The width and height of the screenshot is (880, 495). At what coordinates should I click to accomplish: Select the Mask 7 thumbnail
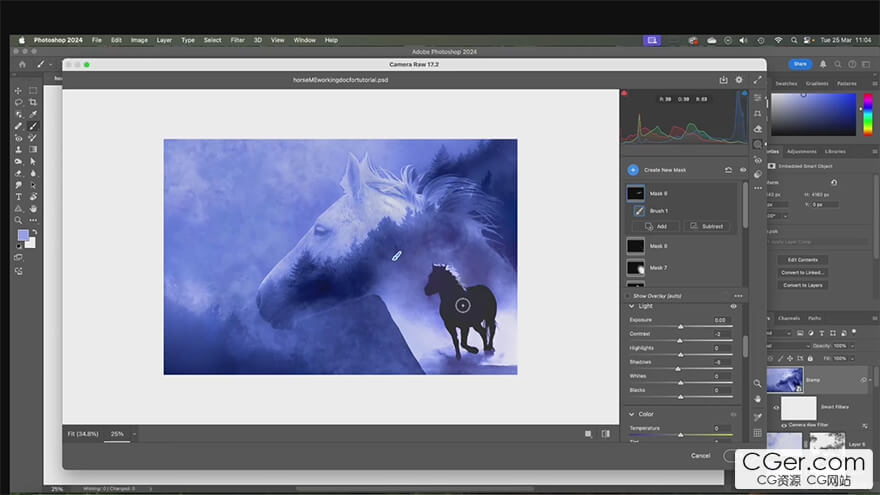coord(635,268)
